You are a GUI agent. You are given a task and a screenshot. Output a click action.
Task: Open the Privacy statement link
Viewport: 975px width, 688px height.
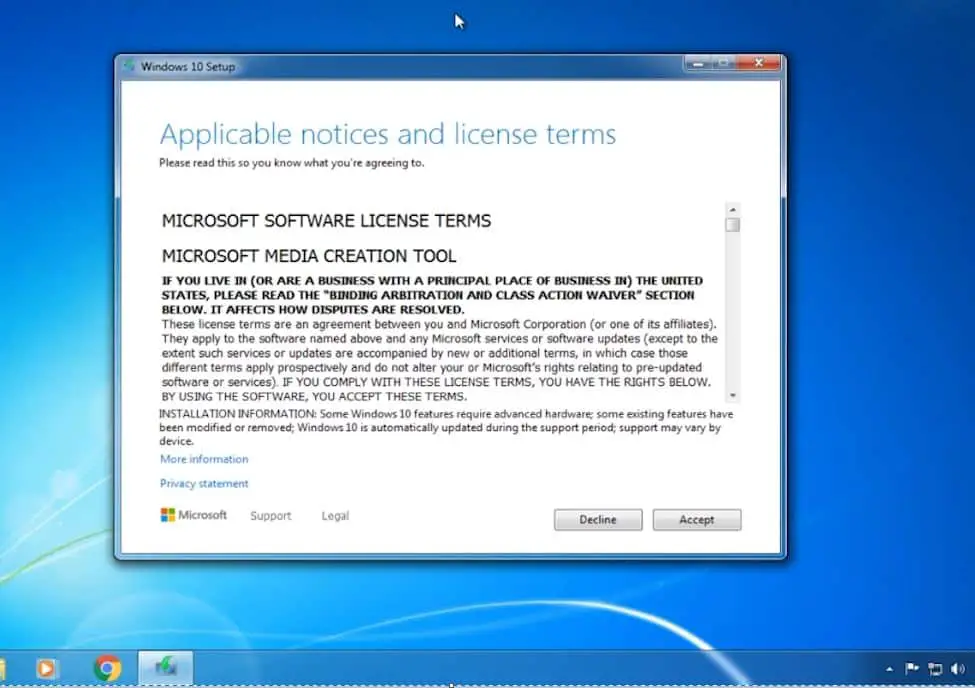point(204,484)
